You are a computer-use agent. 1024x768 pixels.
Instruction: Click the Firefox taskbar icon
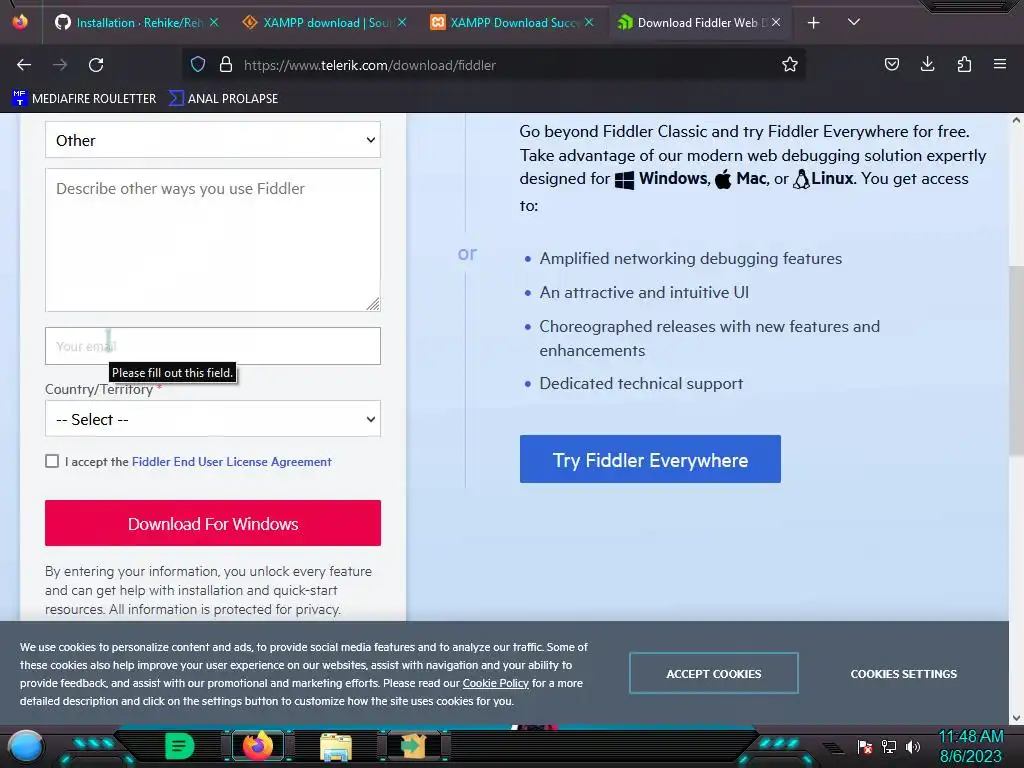pyautogui.click(x=258, y=746)
